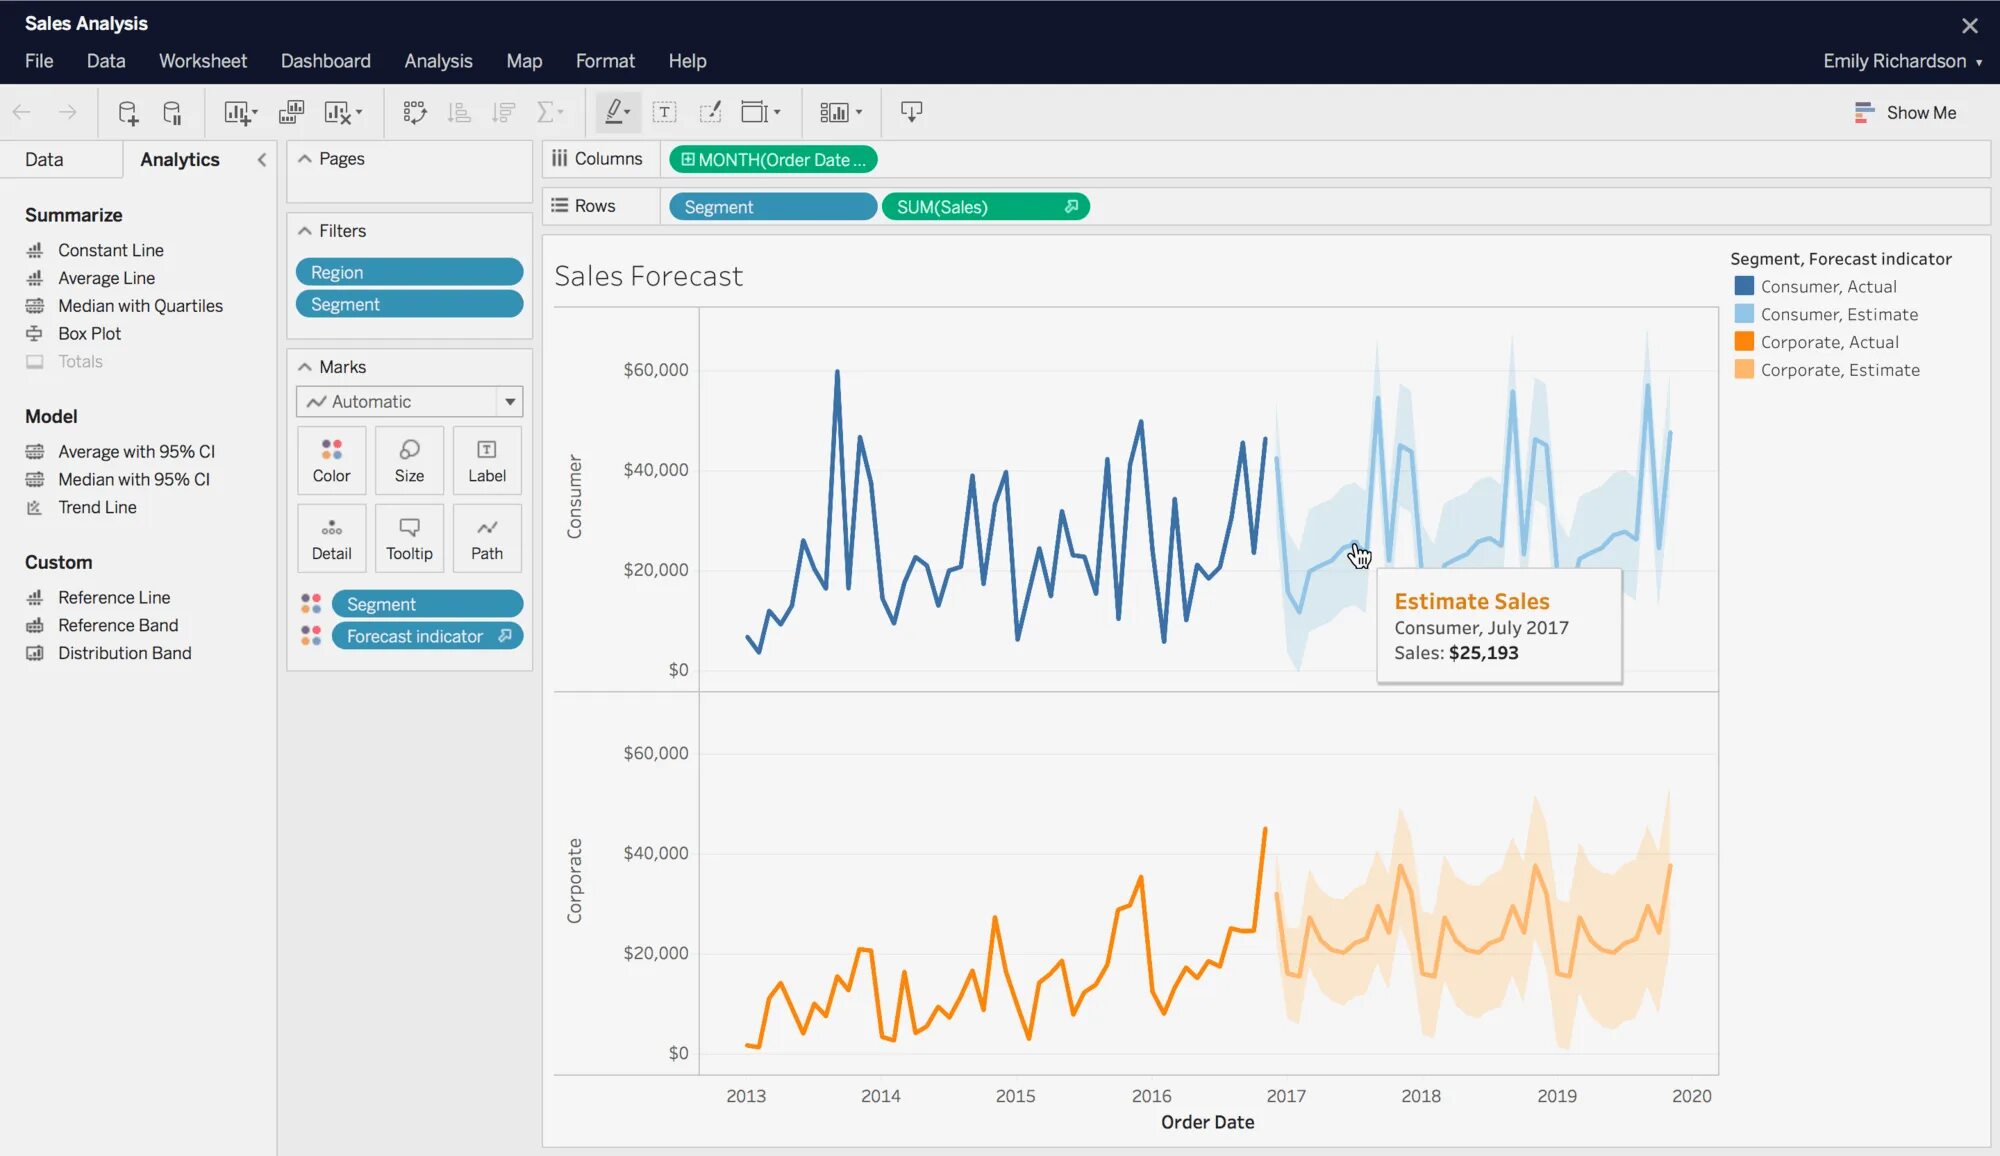Switch to the Data pane tab

(x=44, y=160)
